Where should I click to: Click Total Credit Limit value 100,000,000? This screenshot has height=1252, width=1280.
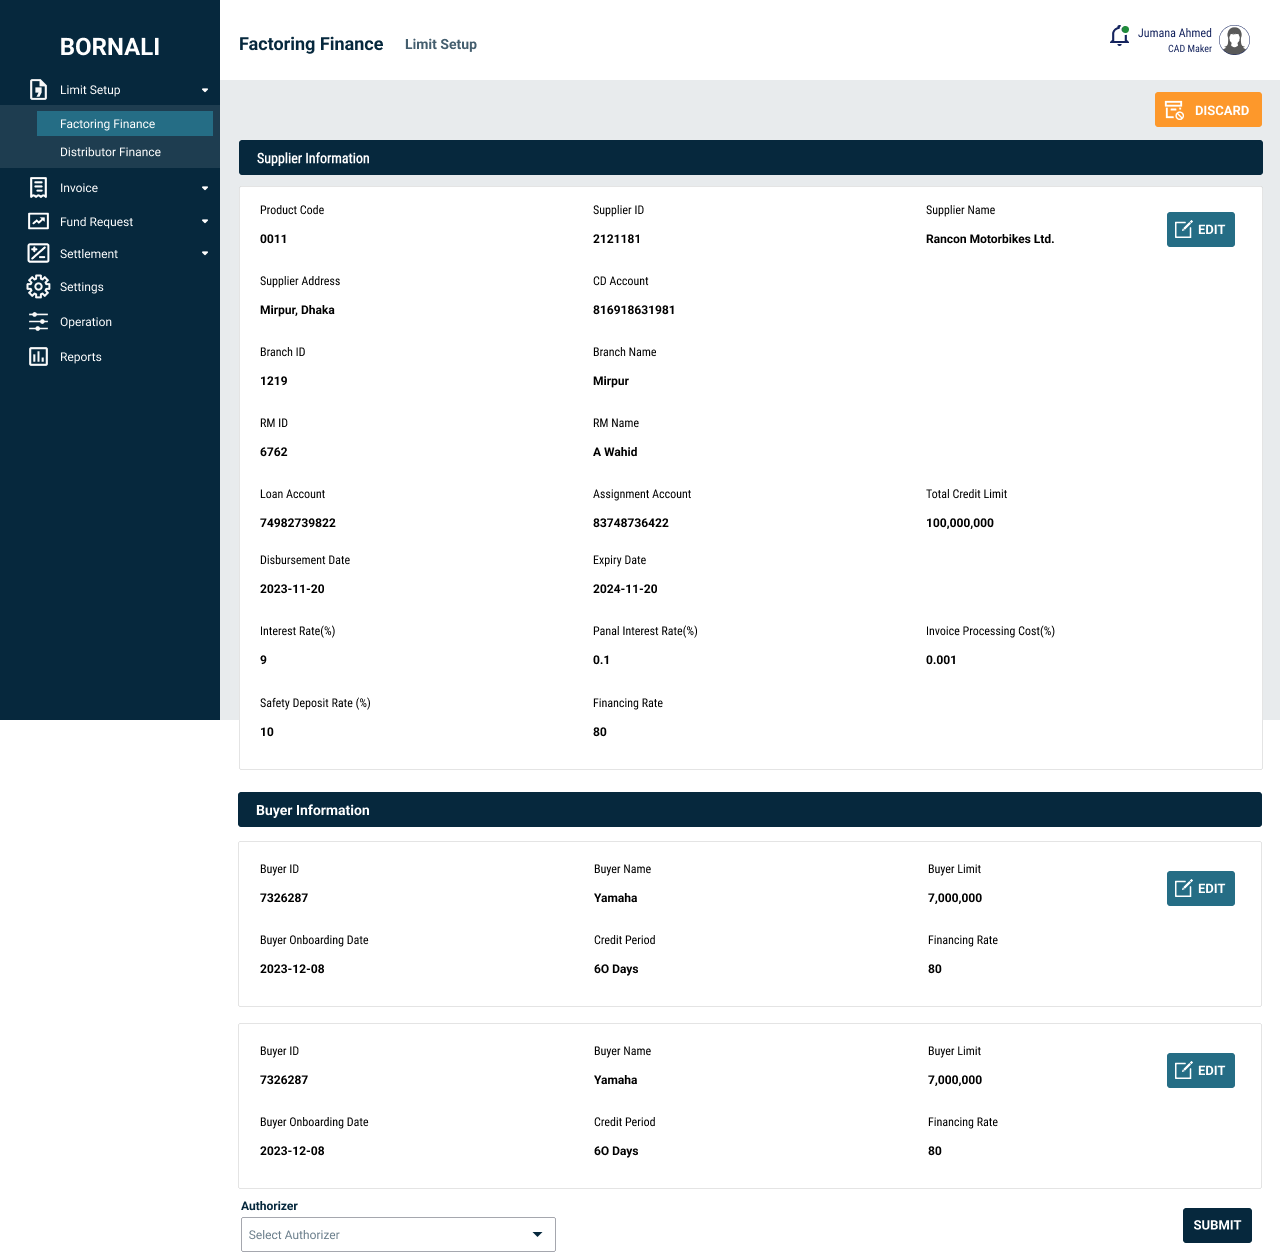[x=960, y=523]
